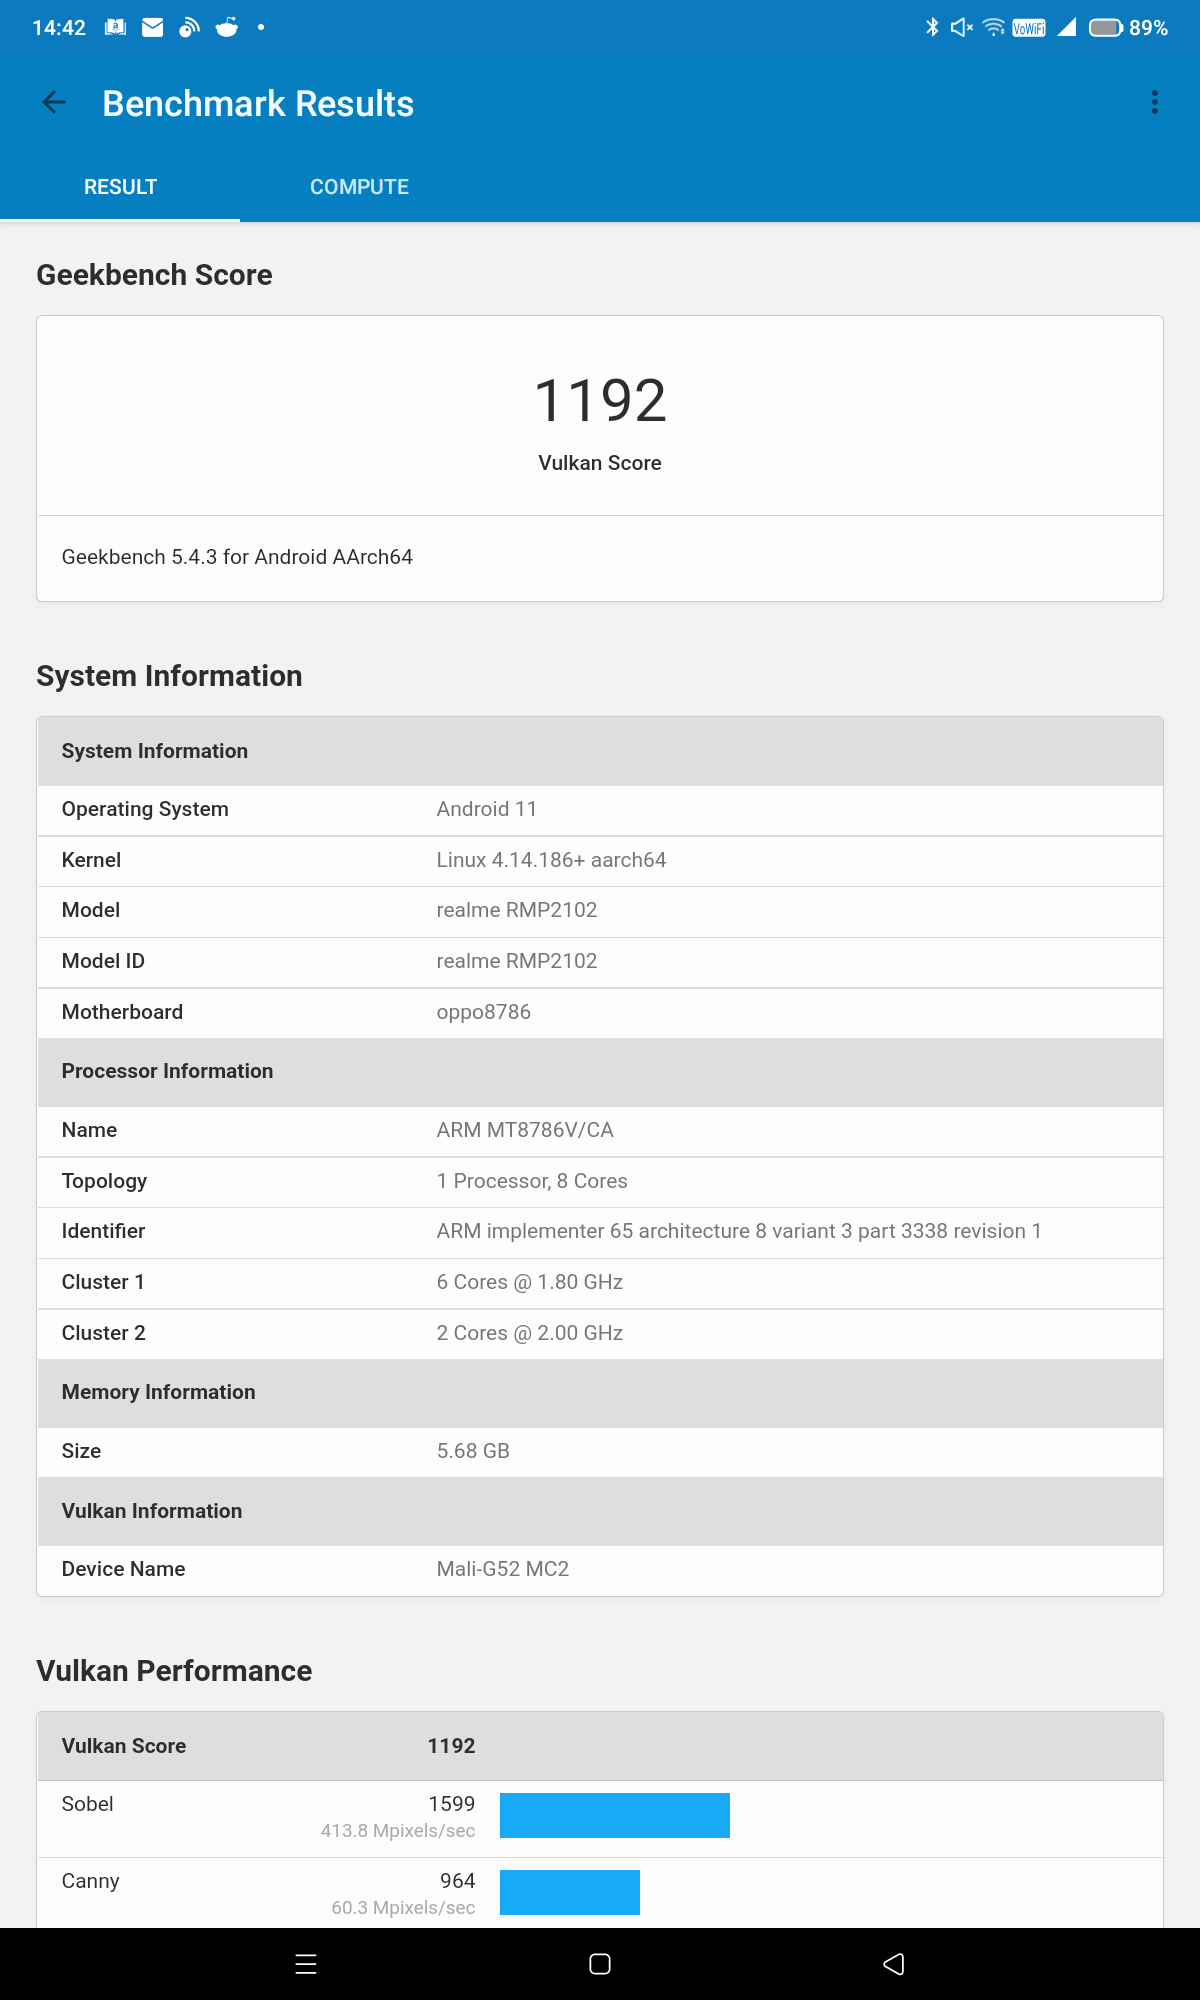Image resolution: width=1200 pixels, height=2000 pixels.
Task: Tap the mail notification icon in status bar
Action: [153, 28]
